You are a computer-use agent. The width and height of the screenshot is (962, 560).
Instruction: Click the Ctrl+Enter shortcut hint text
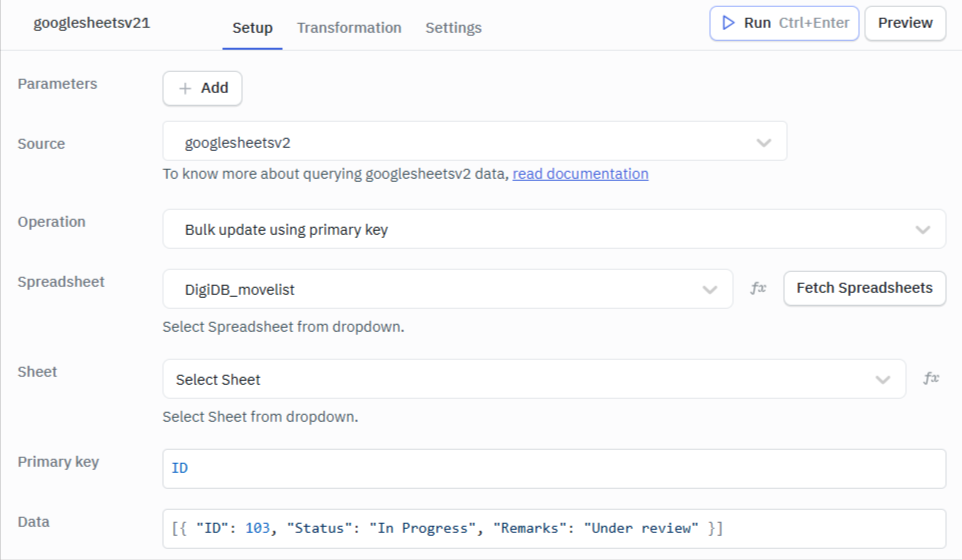click(x=814, y=23)
